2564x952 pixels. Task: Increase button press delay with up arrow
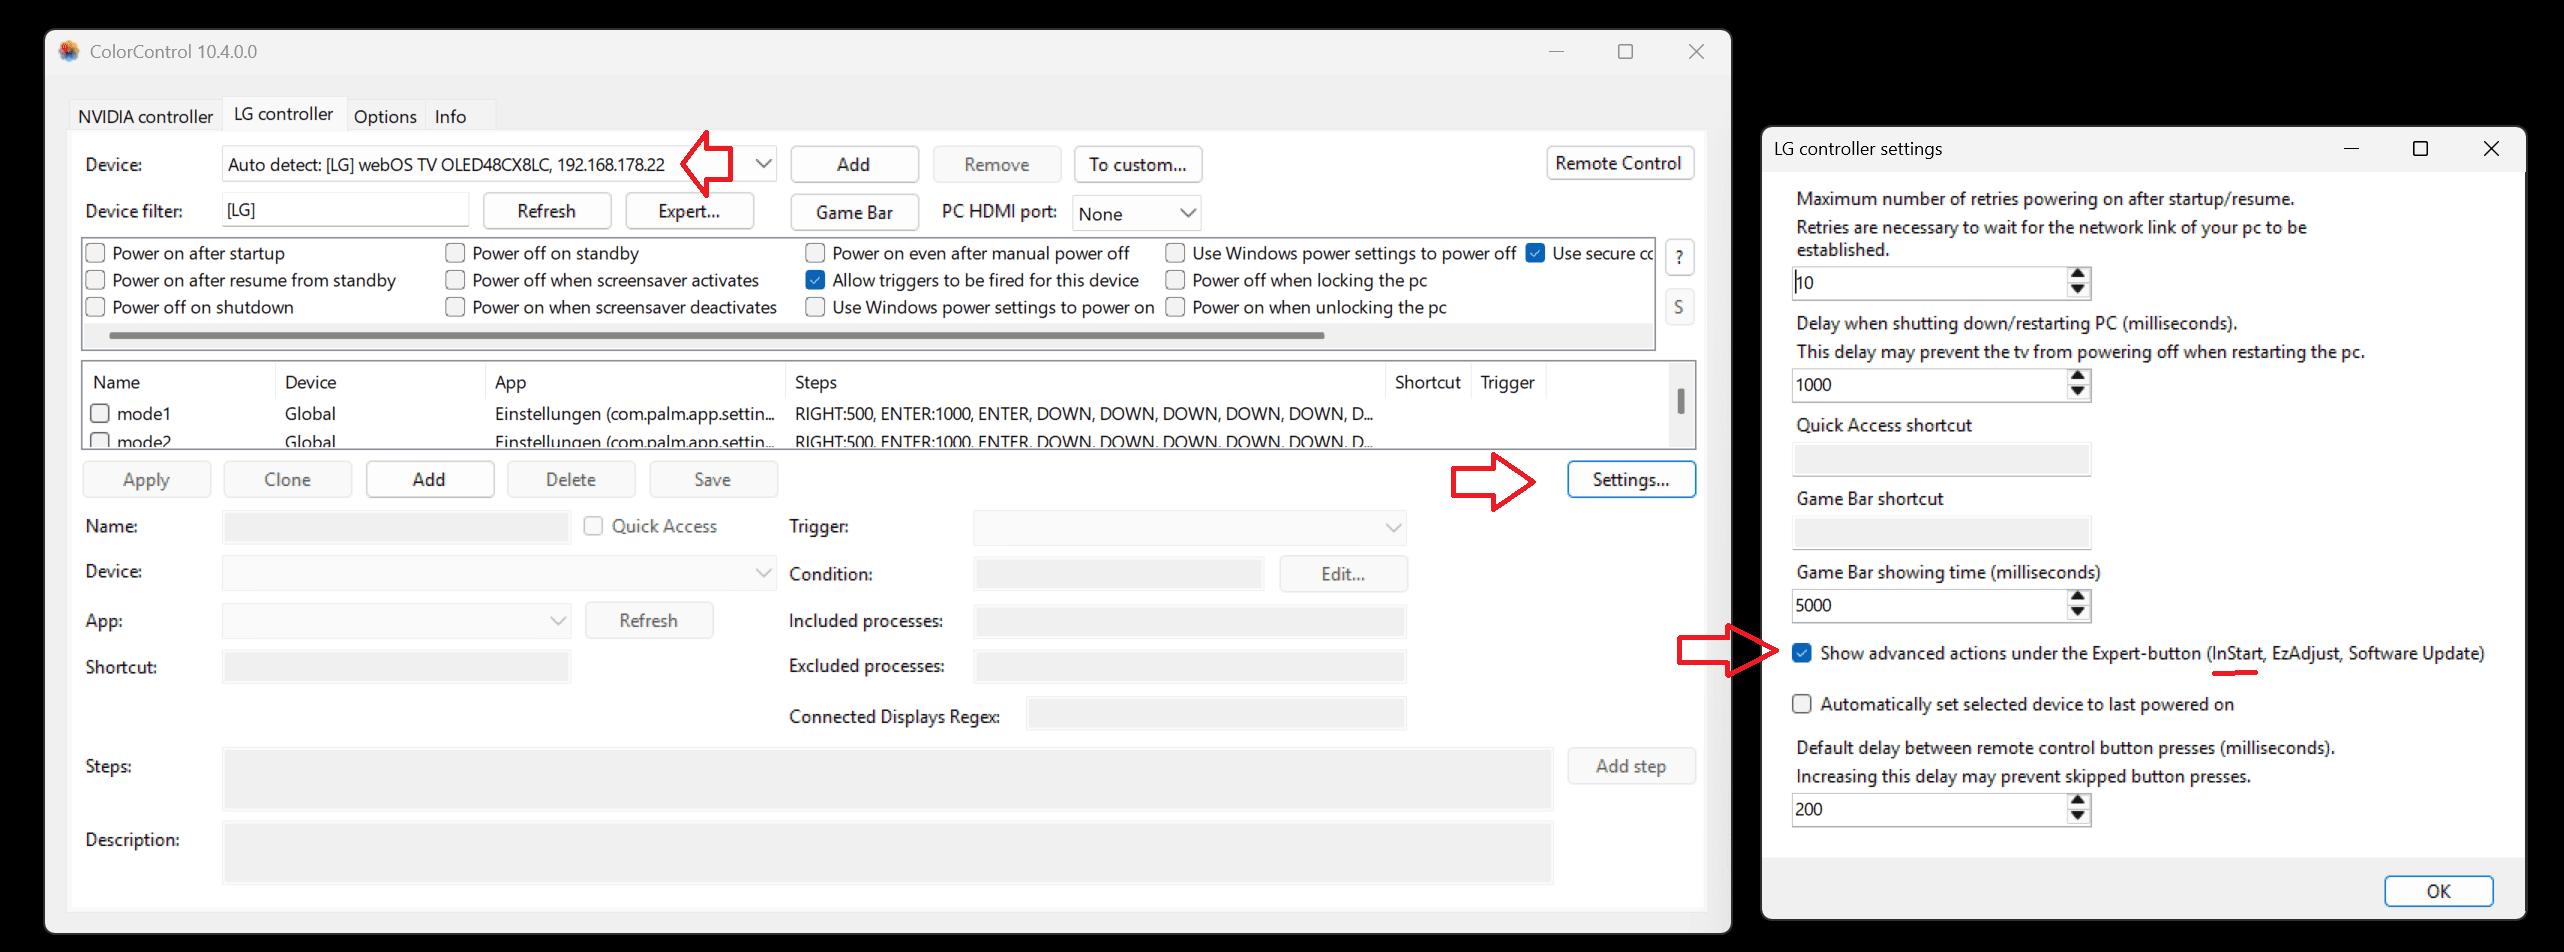pos(2078,801)
